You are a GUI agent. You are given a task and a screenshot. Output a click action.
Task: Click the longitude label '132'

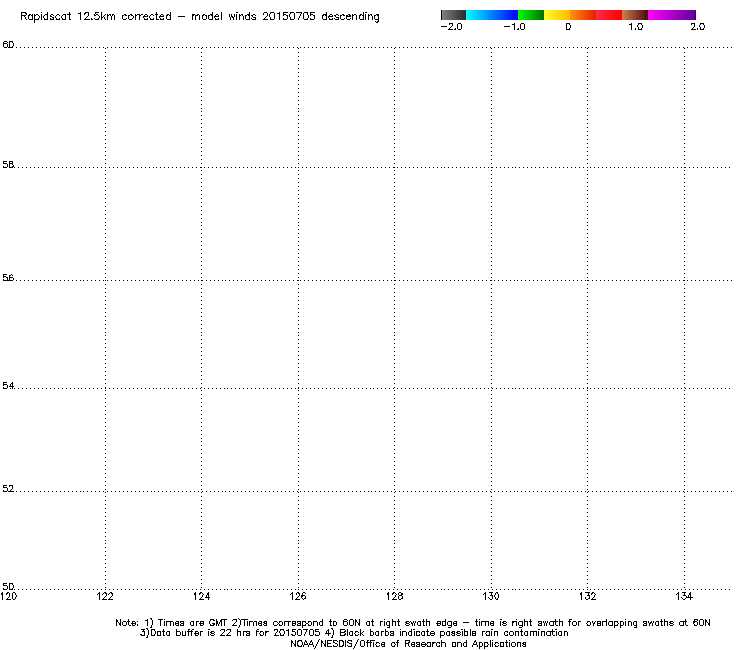coord(588,597)
